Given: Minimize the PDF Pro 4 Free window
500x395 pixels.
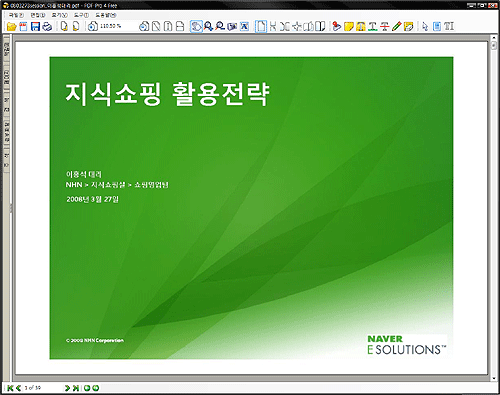Looking at the screenshot, I should 471,5.
